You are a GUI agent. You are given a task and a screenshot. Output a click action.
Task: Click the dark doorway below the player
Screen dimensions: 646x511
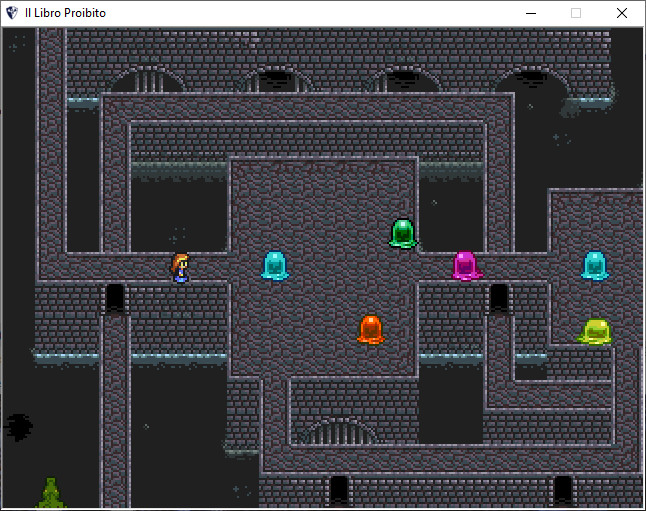[x=115, y=298]
